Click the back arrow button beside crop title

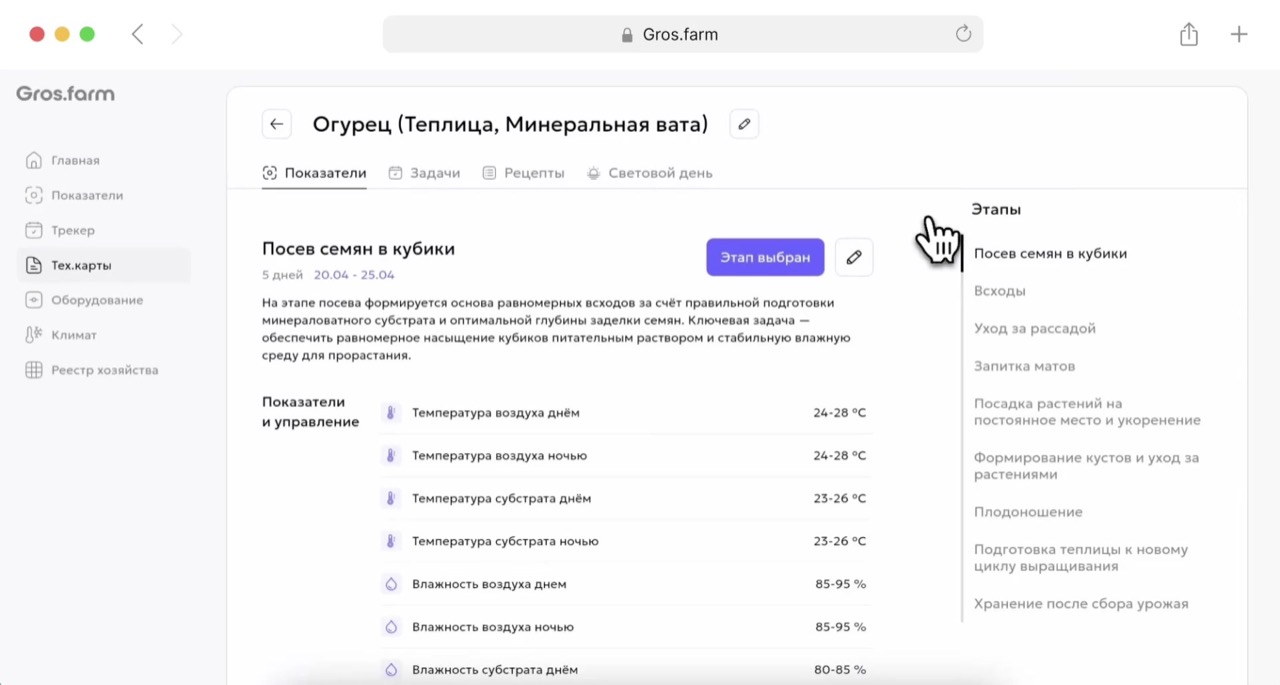pos(277,124)
